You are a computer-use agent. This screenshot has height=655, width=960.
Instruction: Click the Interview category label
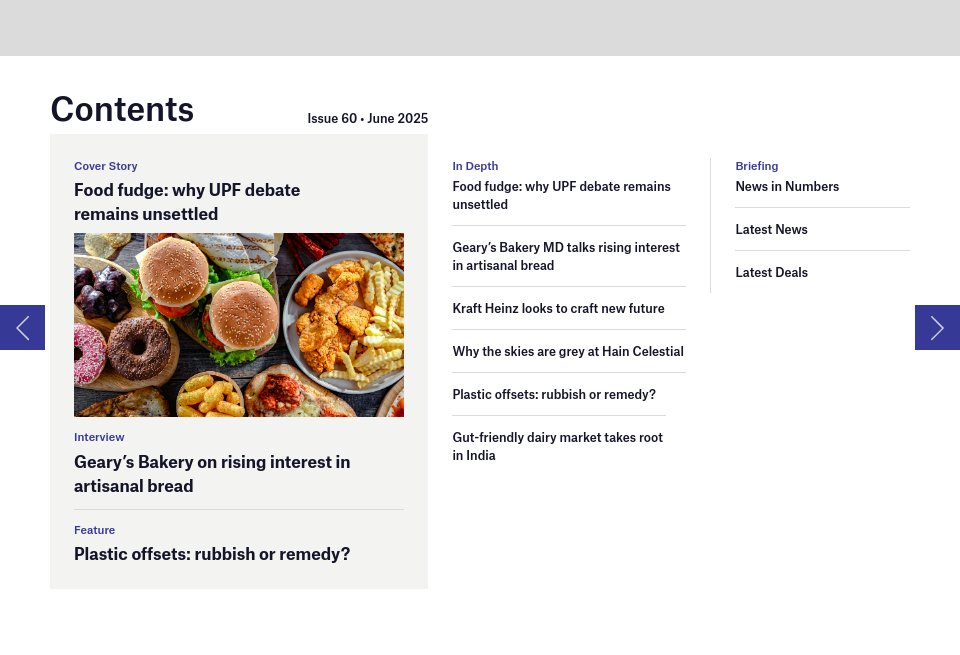tap(99, 437)
